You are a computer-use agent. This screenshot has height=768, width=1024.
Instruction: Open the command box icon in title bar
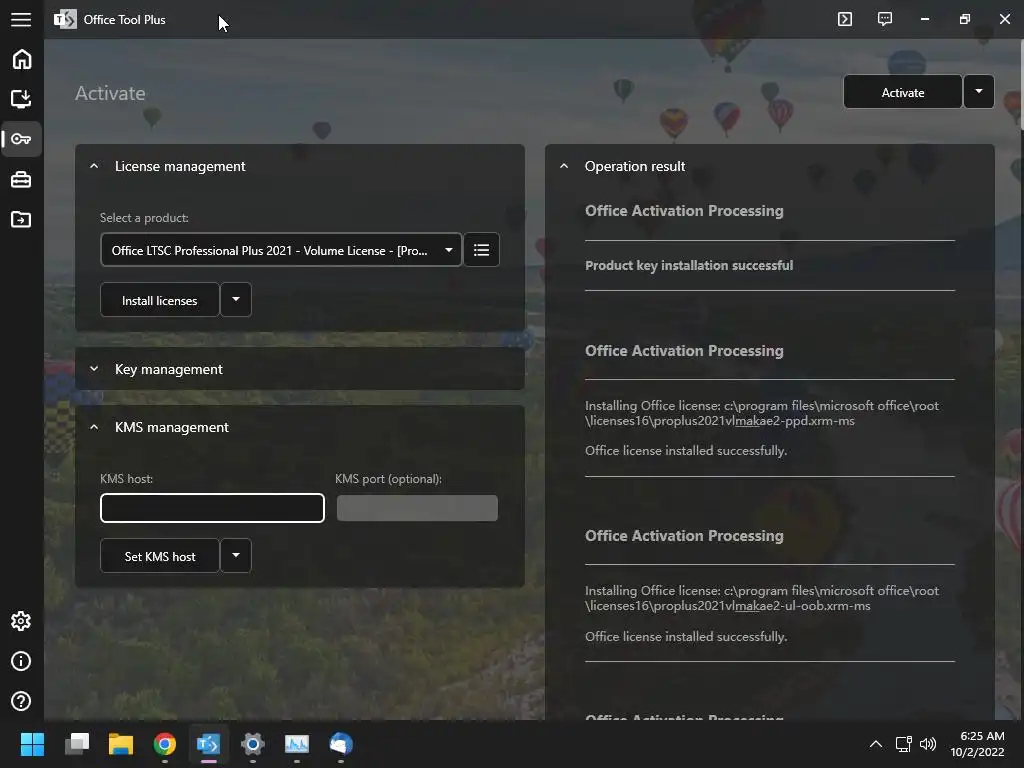tap(845, 19)
